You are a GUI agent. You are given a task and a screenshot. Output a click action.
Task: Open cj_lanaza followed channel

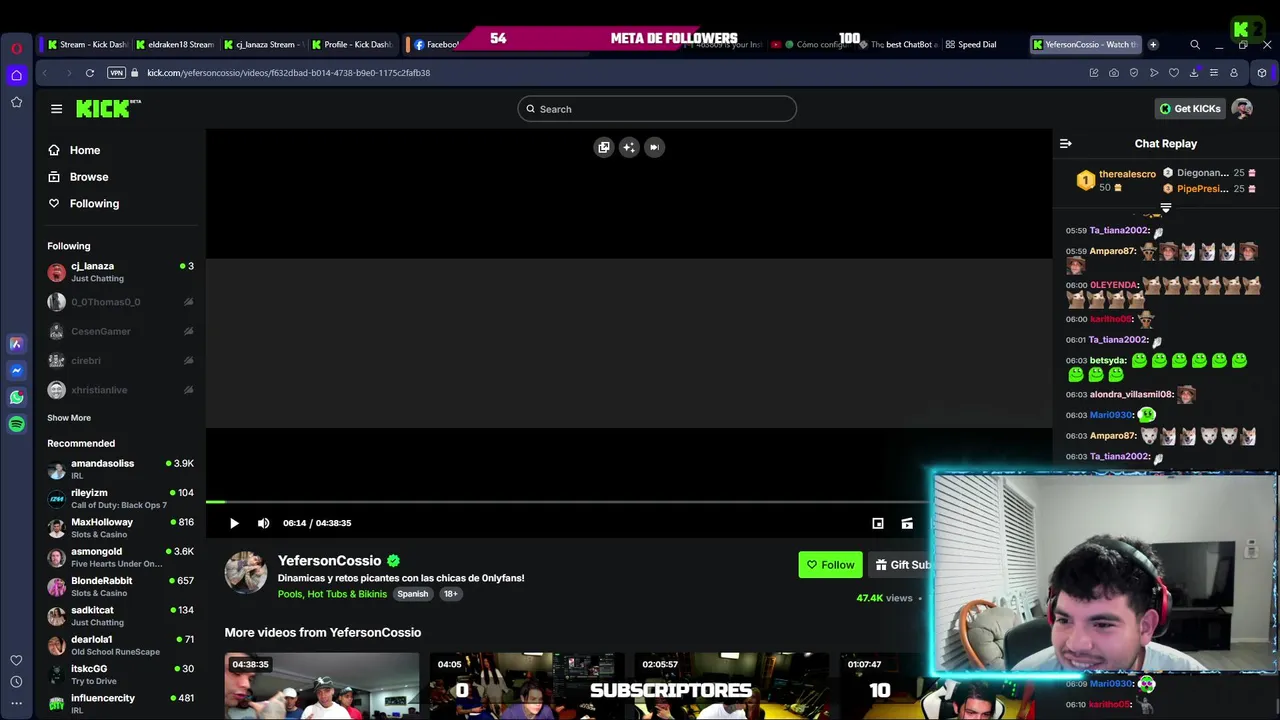(120, 272)
